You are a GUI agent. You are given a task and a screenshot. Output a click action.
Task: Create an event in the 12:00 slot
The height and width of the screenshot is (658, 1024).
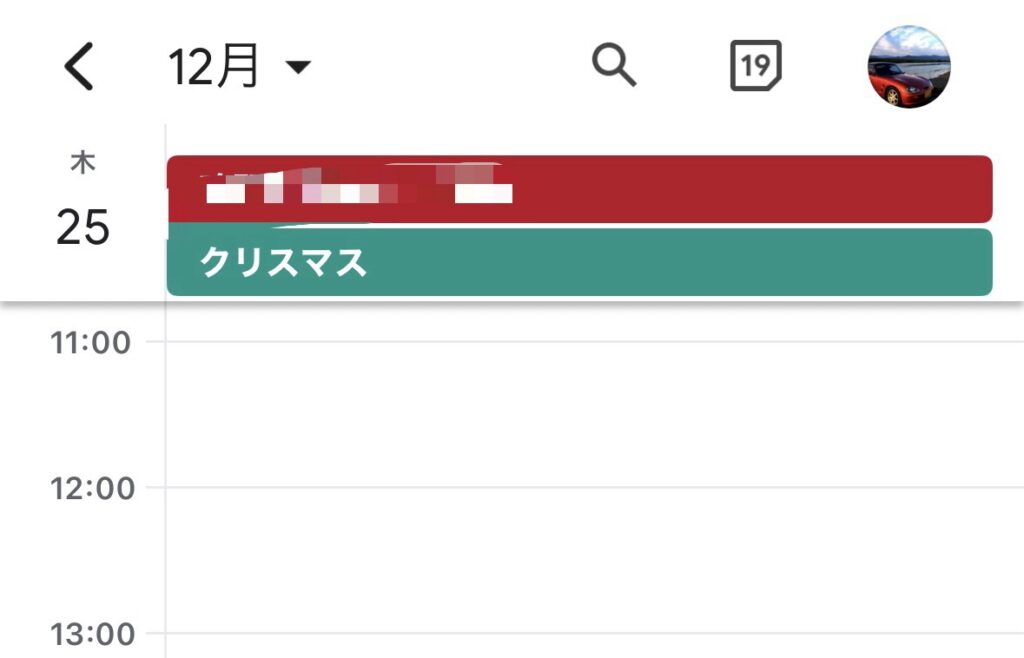point(594,559)
